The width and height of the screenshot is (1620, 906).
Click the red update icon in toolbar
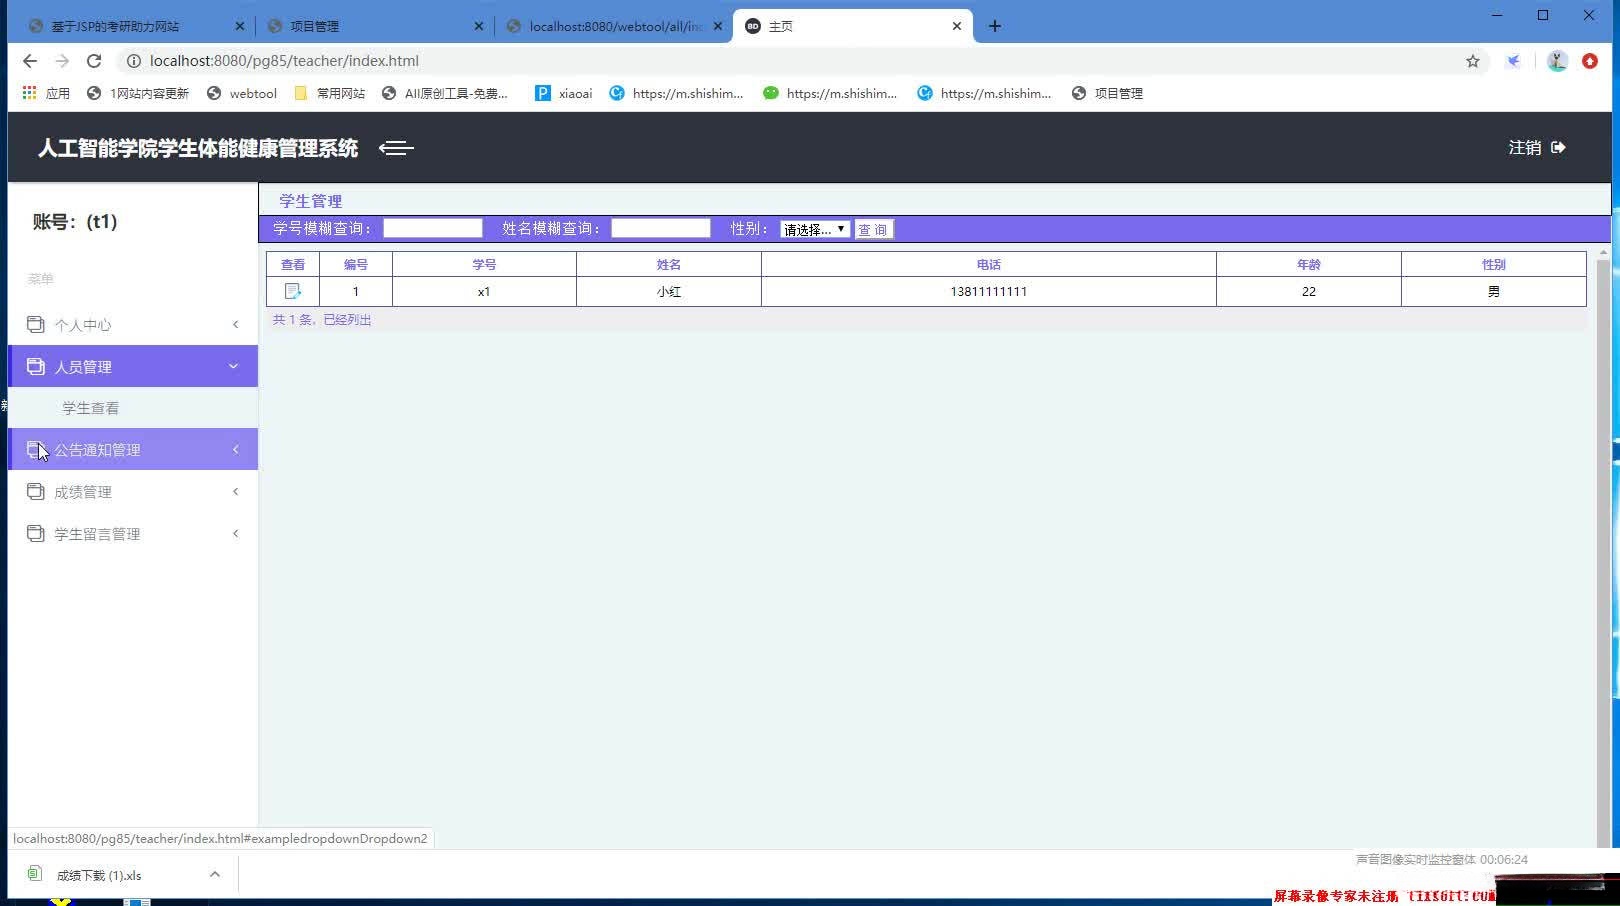tap(1590, 61)
